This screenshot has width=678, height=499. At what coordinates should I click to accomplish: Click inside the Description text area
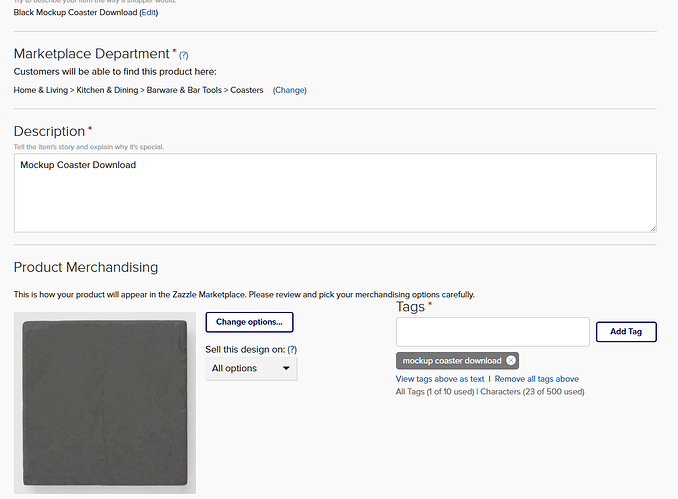(335, 193)
